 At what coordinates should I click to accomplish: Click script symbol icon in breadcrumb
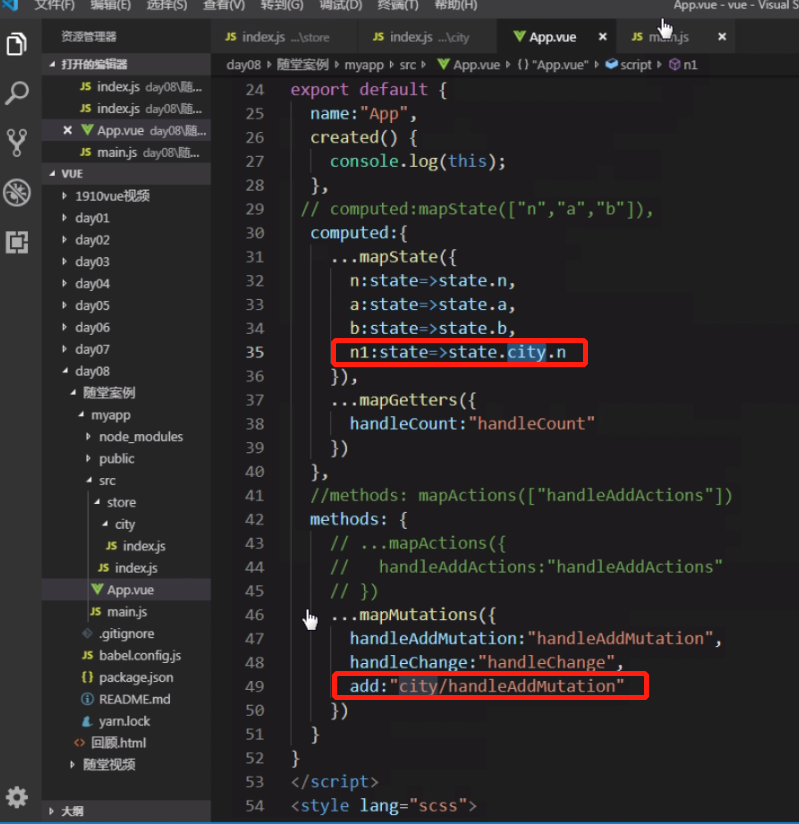click(x=611, y=64)
